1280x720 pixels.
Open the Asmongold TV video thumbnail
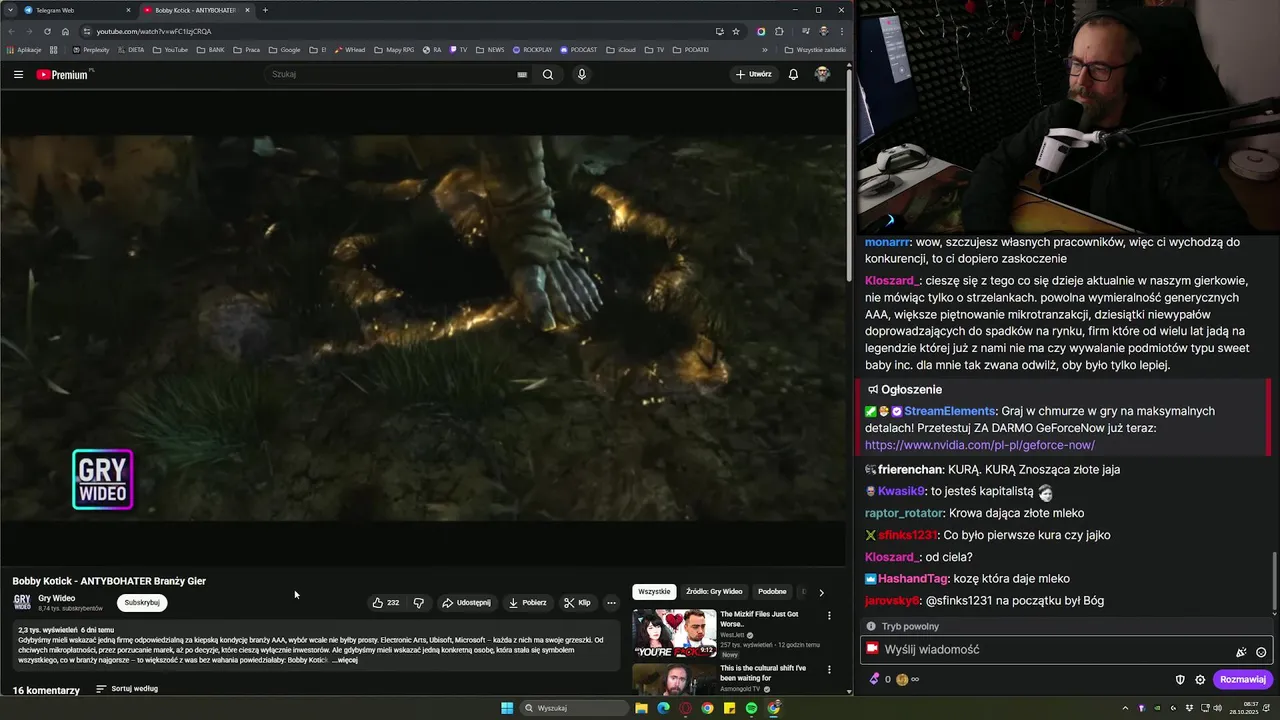(674, 679)
